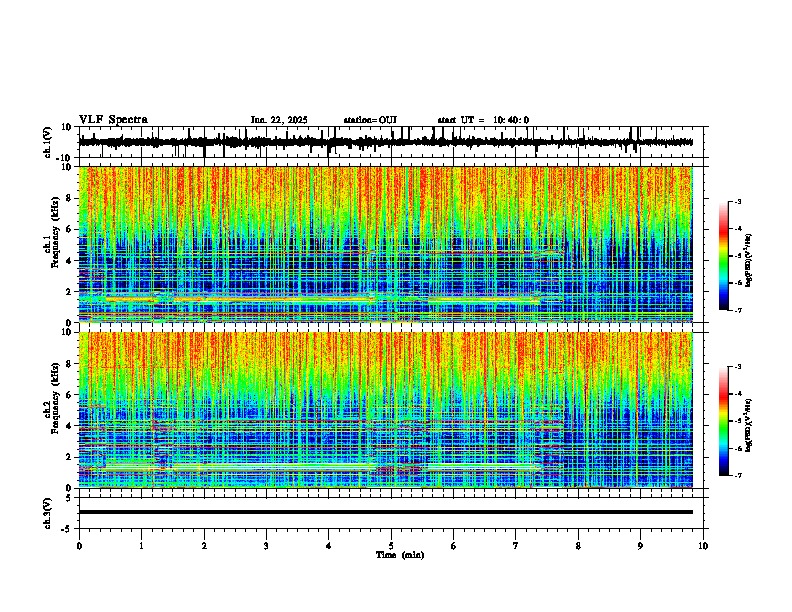The height and width of the screenshot is (612, 792).
Task: Click the time axis tick label "8"
Action: coord(578,546)
